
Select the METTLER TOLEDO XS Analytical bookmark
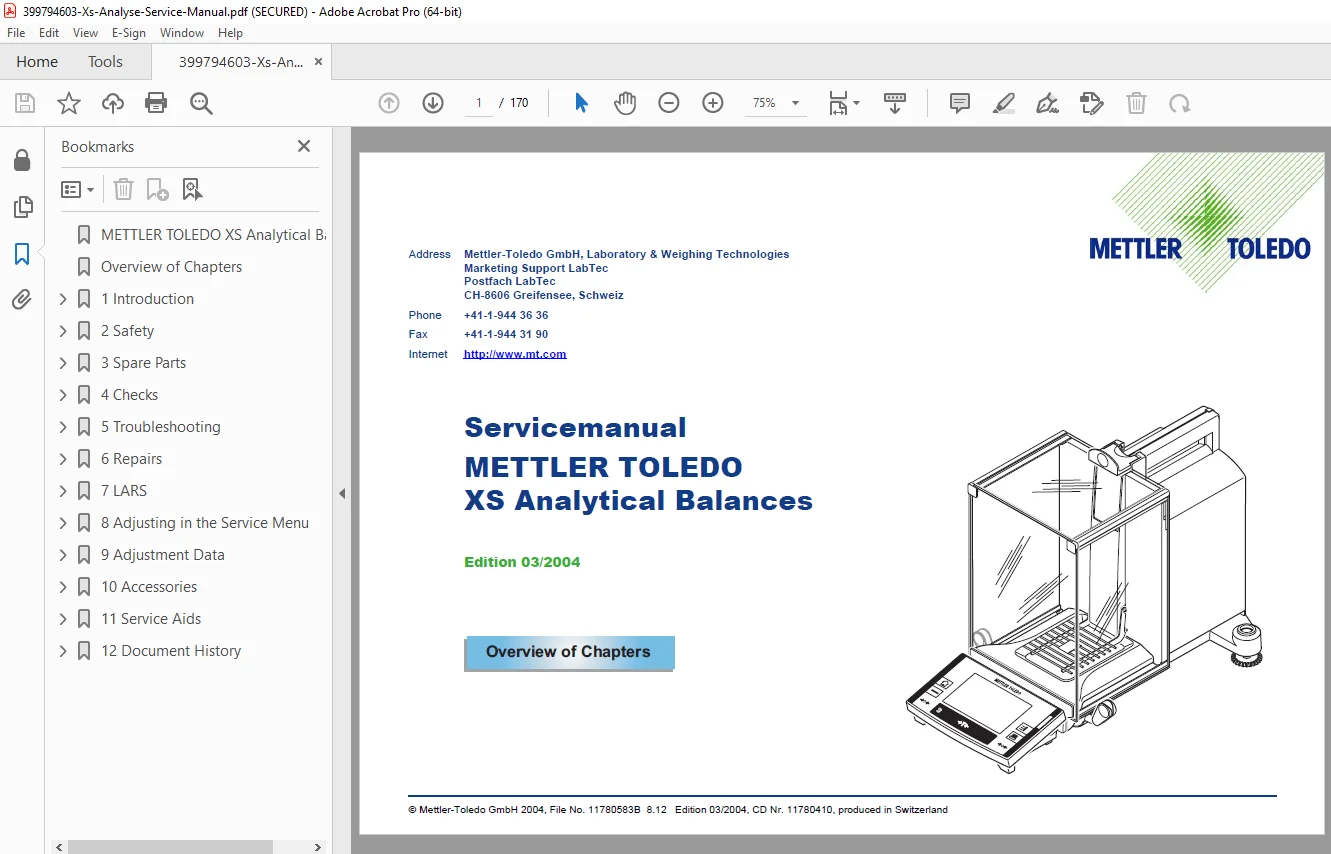click(x=213, y=235)
